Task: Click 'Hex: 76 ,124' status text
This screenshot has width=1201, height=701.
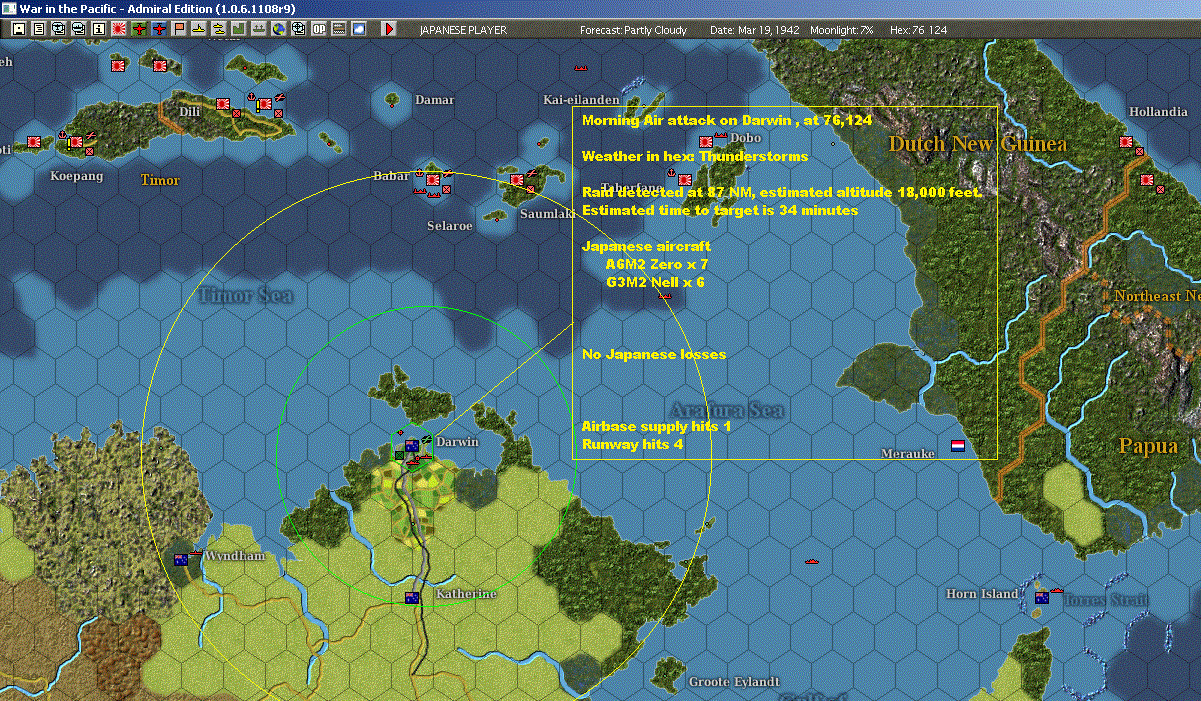Action: pos(916,30)
